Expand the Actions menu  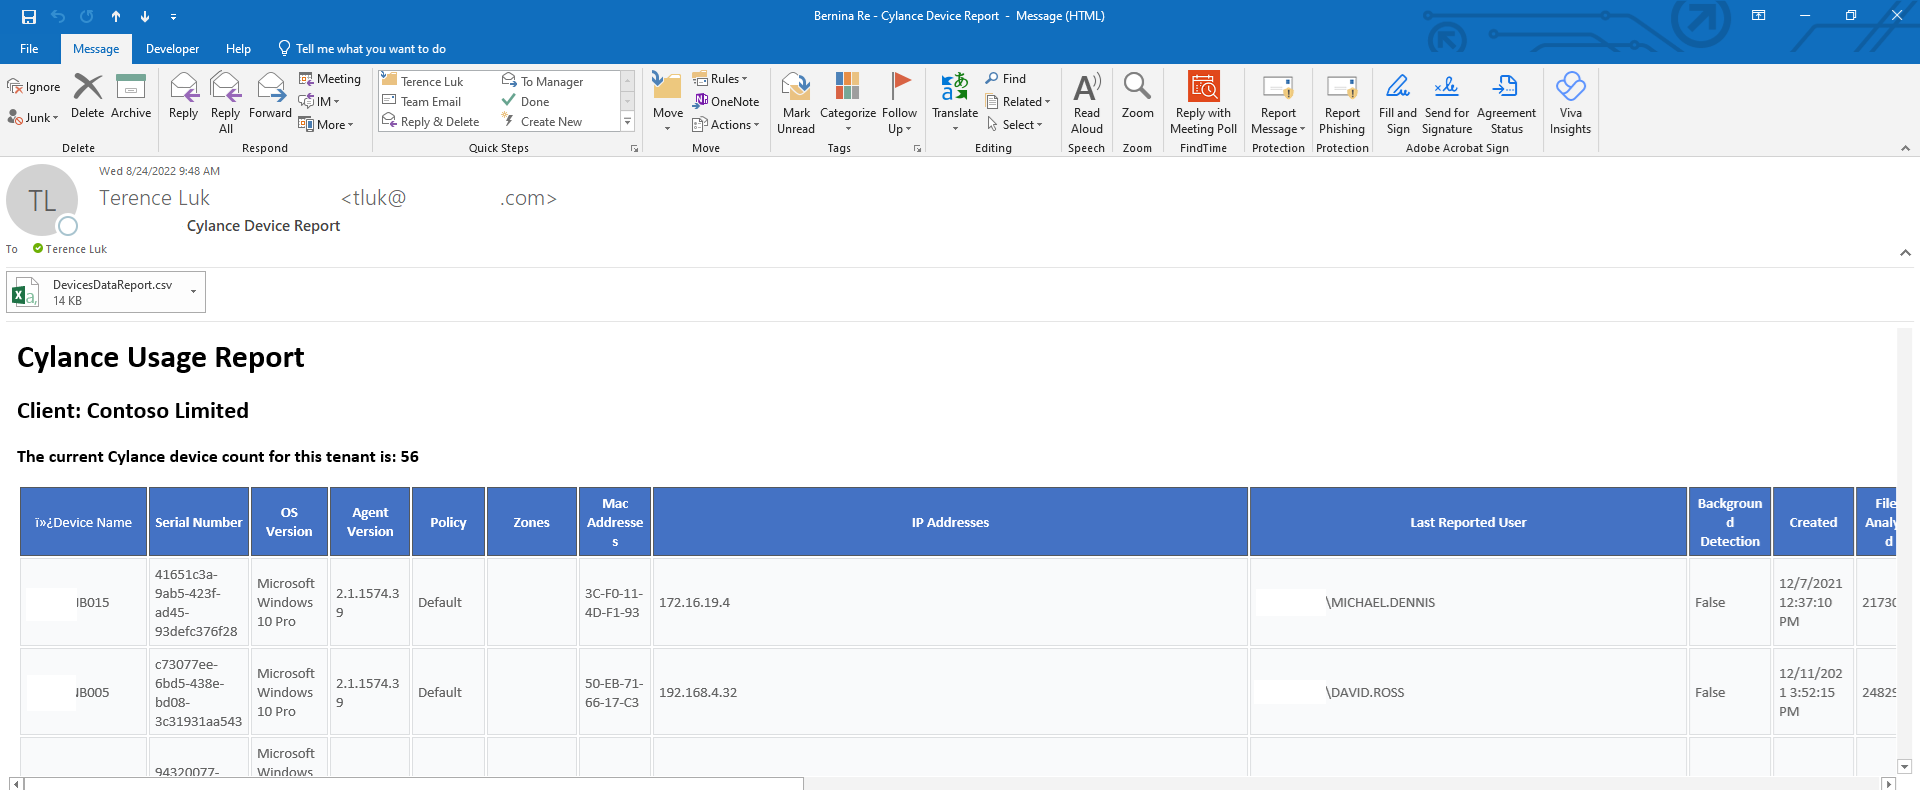pyautogui.click(x=726, y=125)
